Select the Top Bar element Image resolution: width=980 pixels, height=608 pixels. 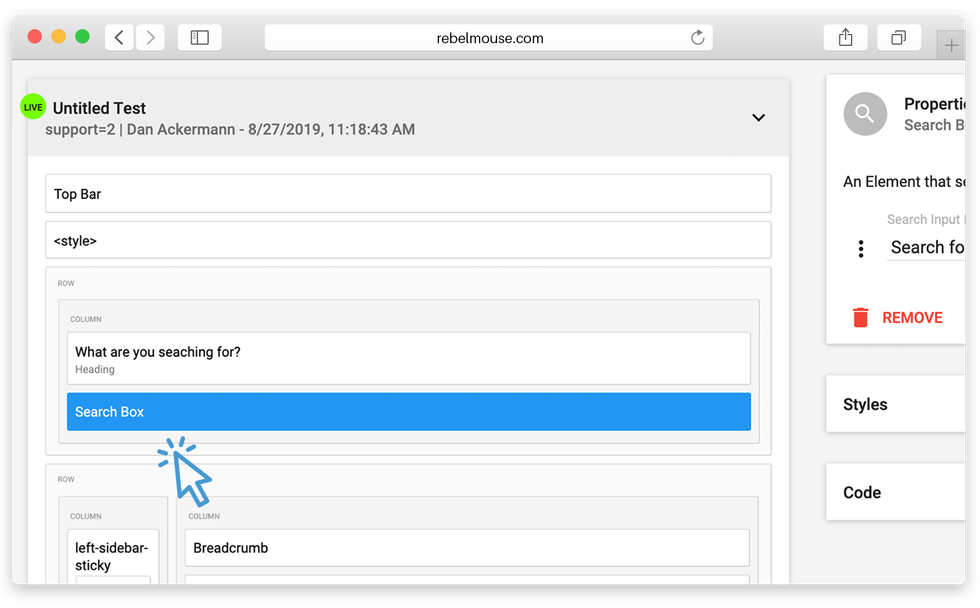click(408, 194)
